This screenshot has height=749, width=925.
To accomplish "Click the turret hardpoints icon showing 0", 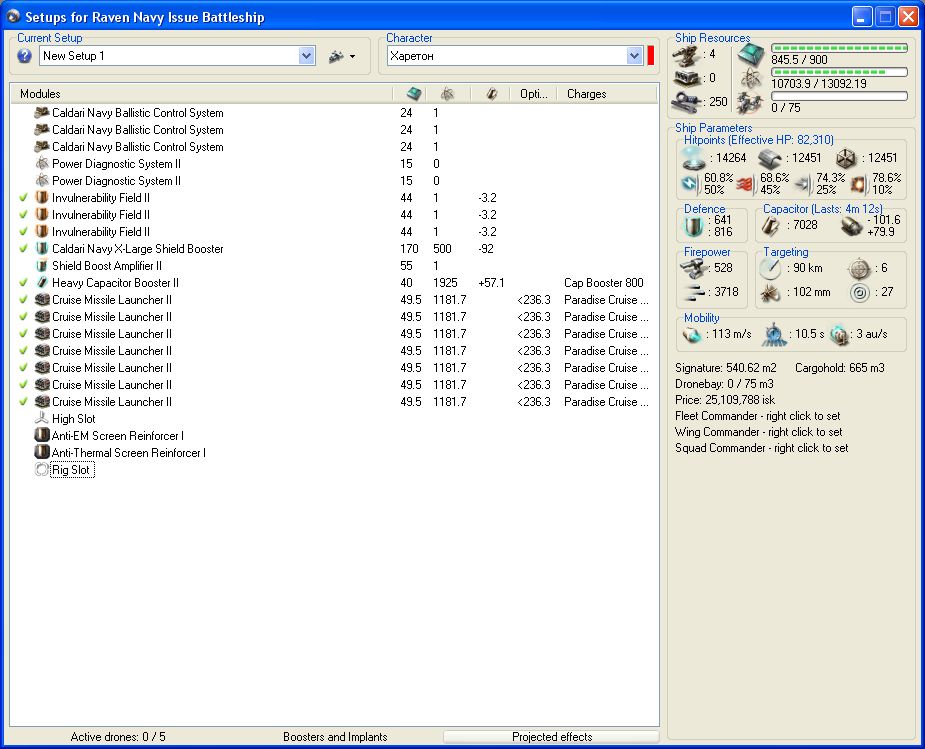I will [687, 78].
